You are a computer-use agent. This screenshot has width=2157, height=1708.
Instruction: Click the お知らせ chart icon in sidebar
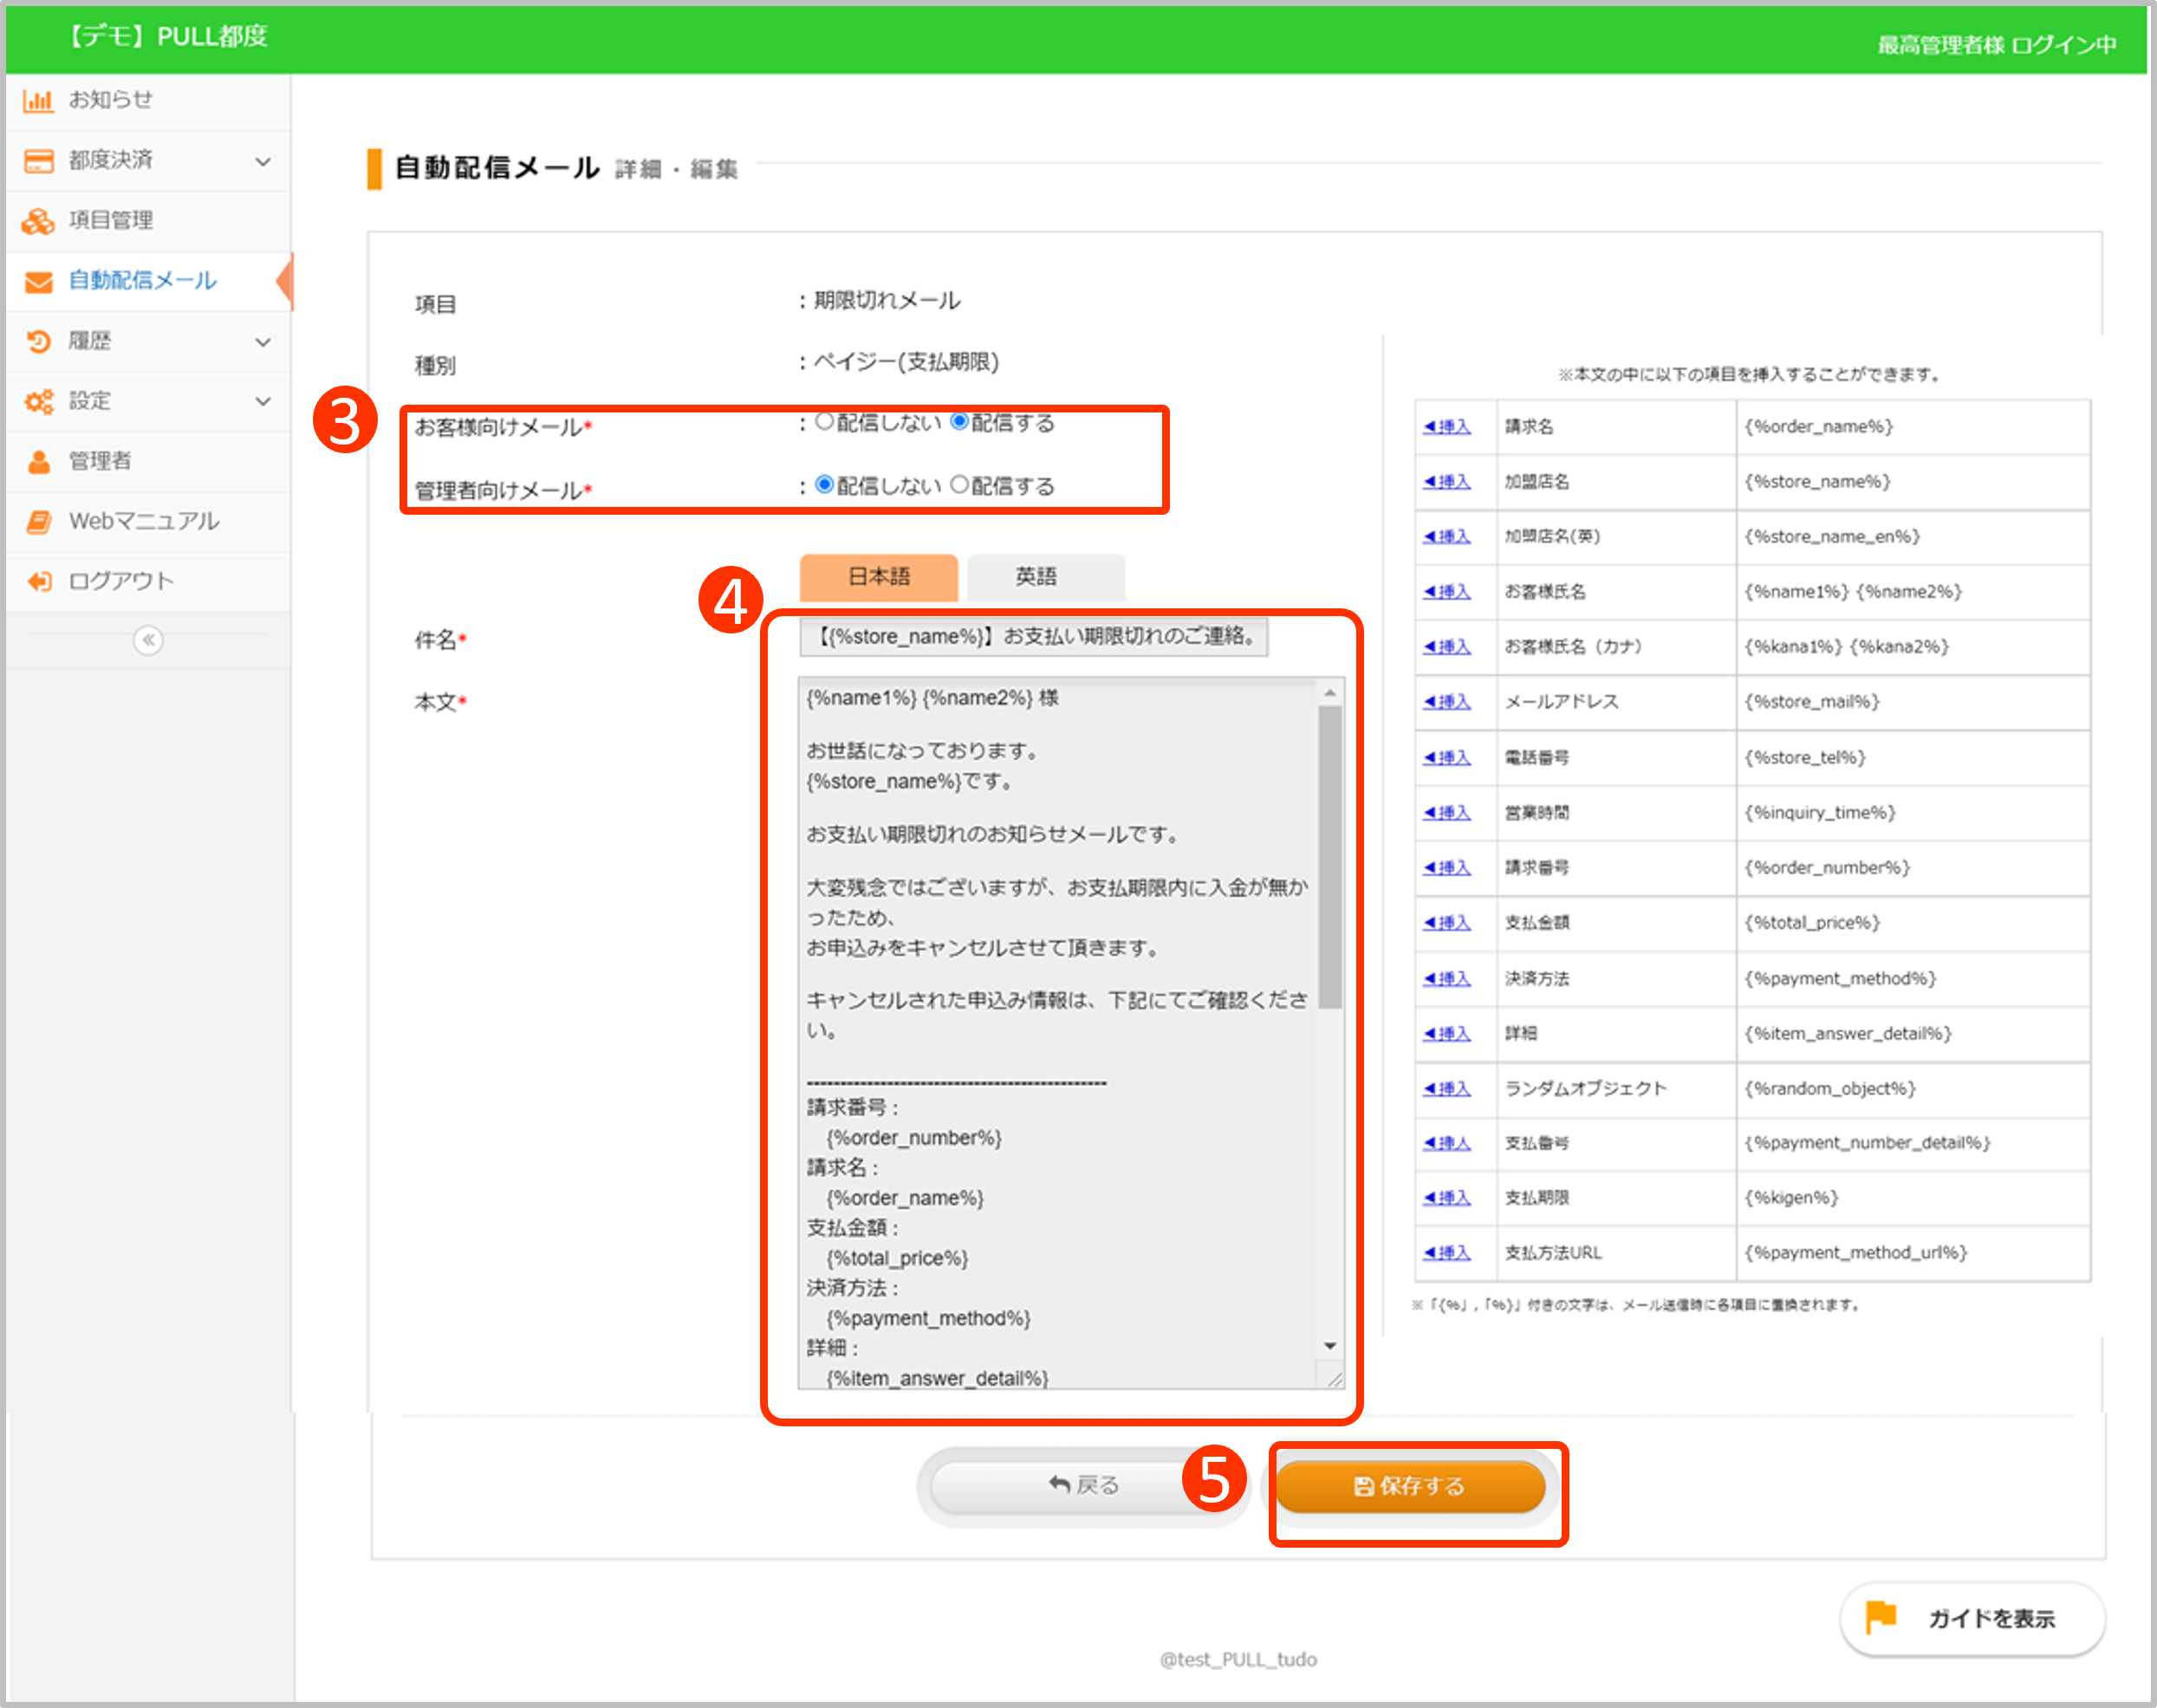[x=38, y=100]
